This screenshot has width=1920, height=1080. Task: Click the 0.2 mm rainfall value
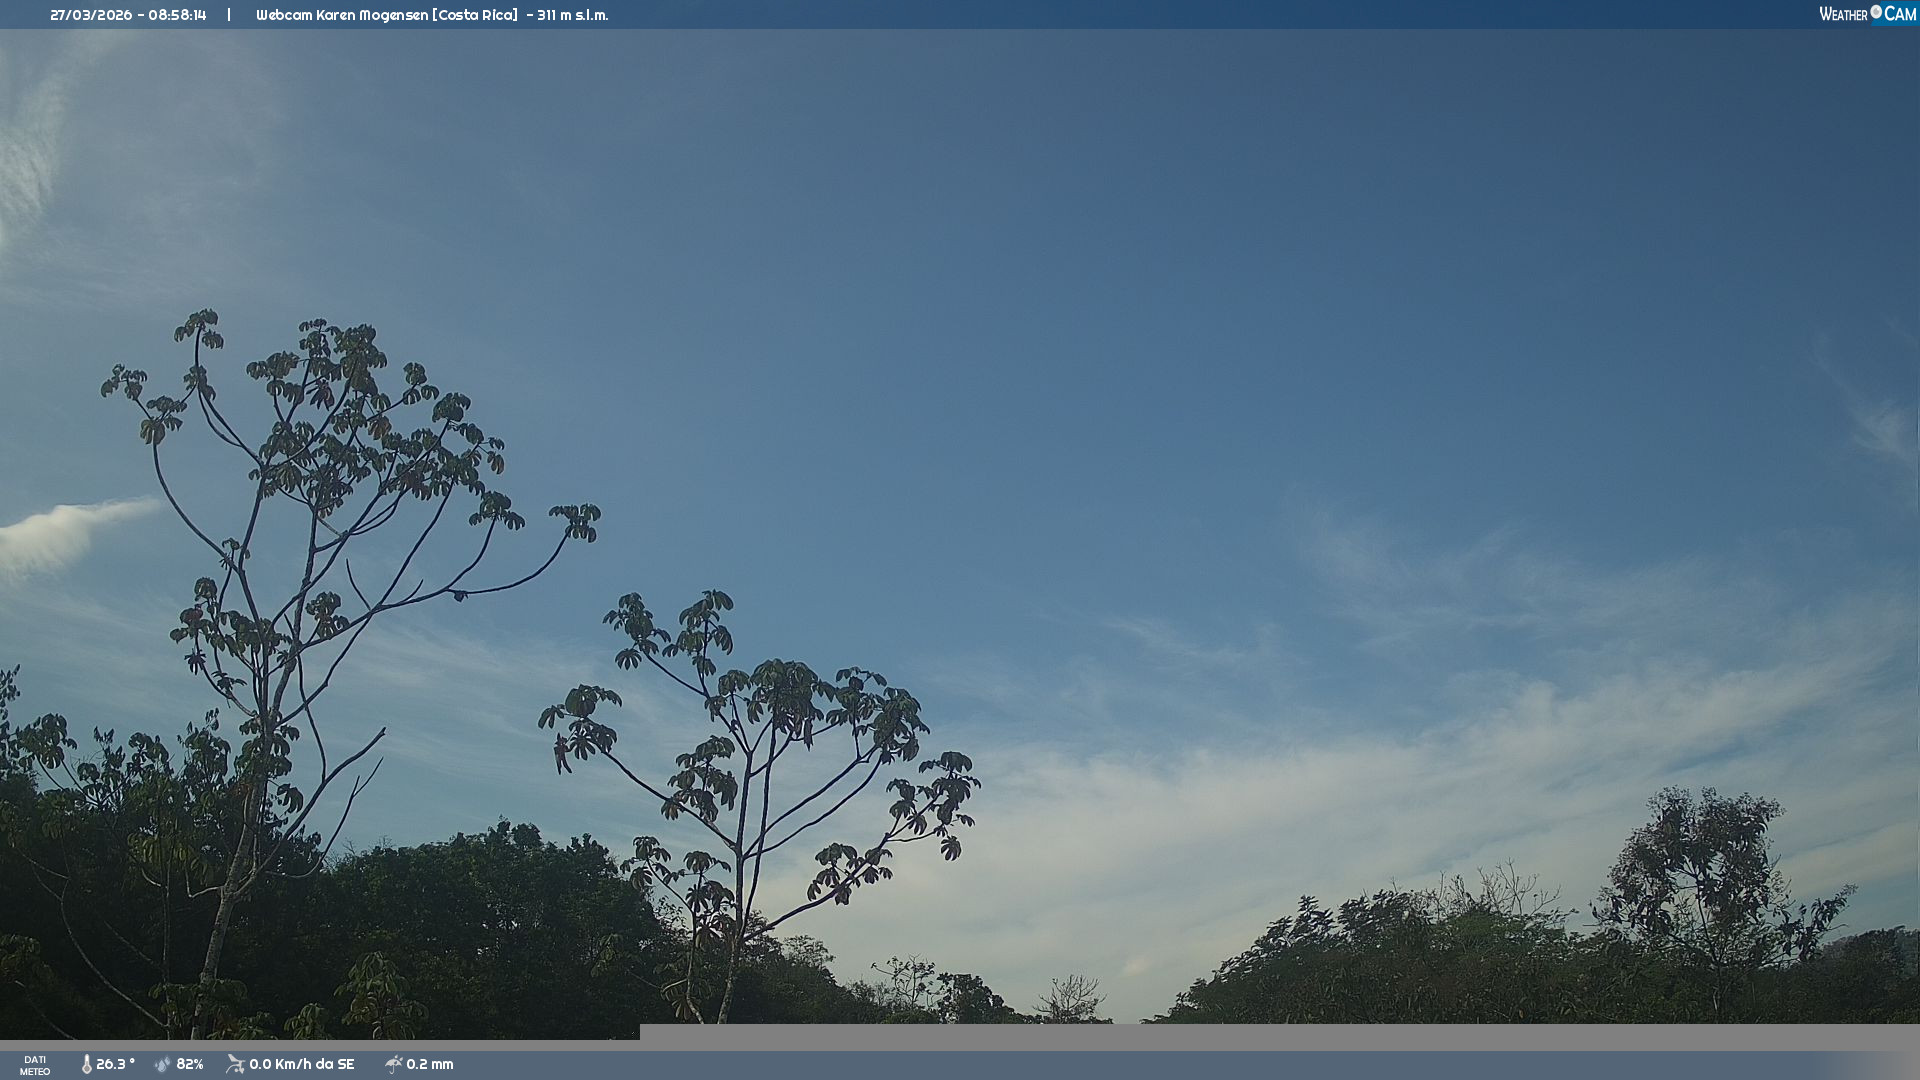(430, 1065)
